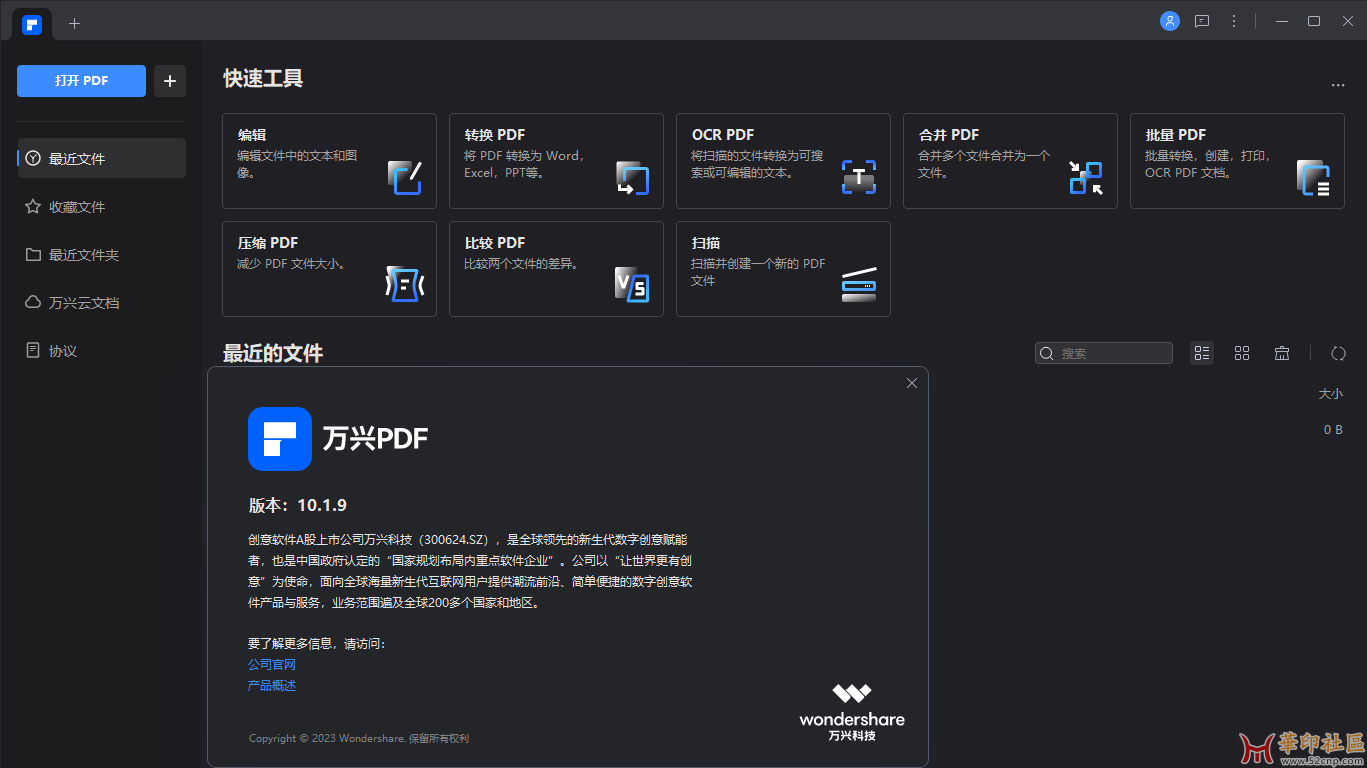Click the clear recent files icon

tap(1282, 353)
